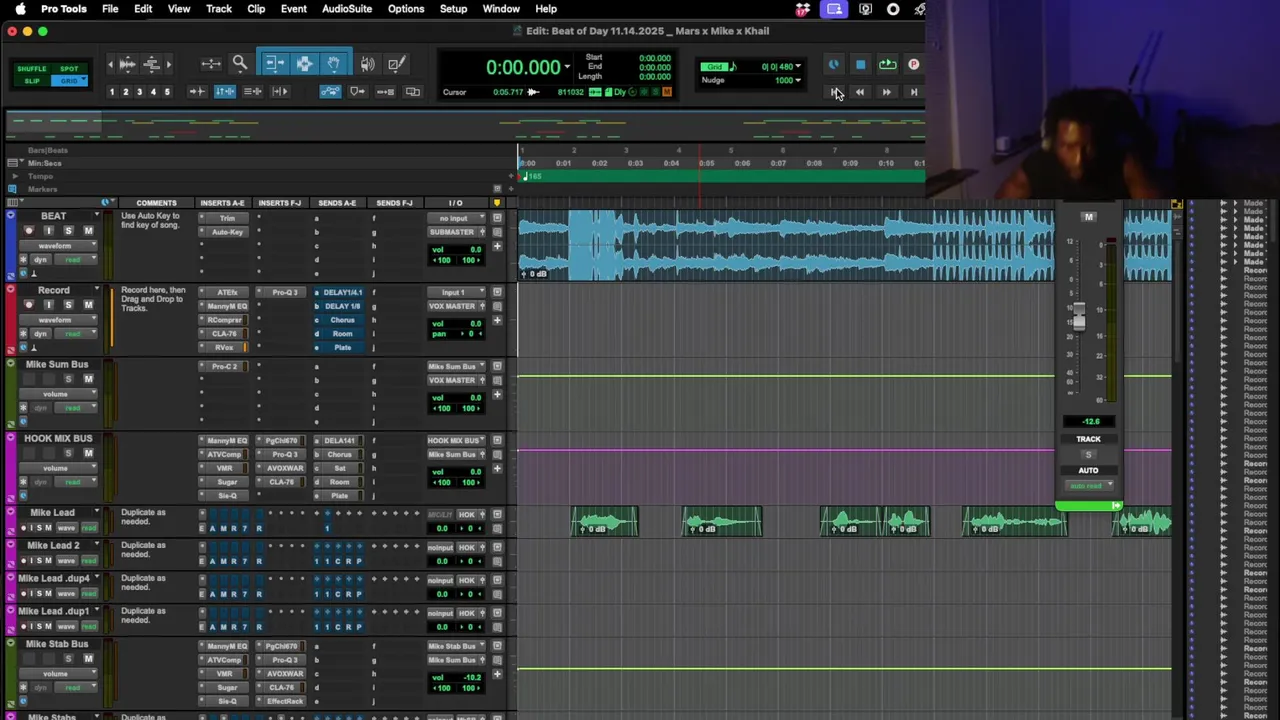Open BEAT track view selector waveform

pos(57,246)
